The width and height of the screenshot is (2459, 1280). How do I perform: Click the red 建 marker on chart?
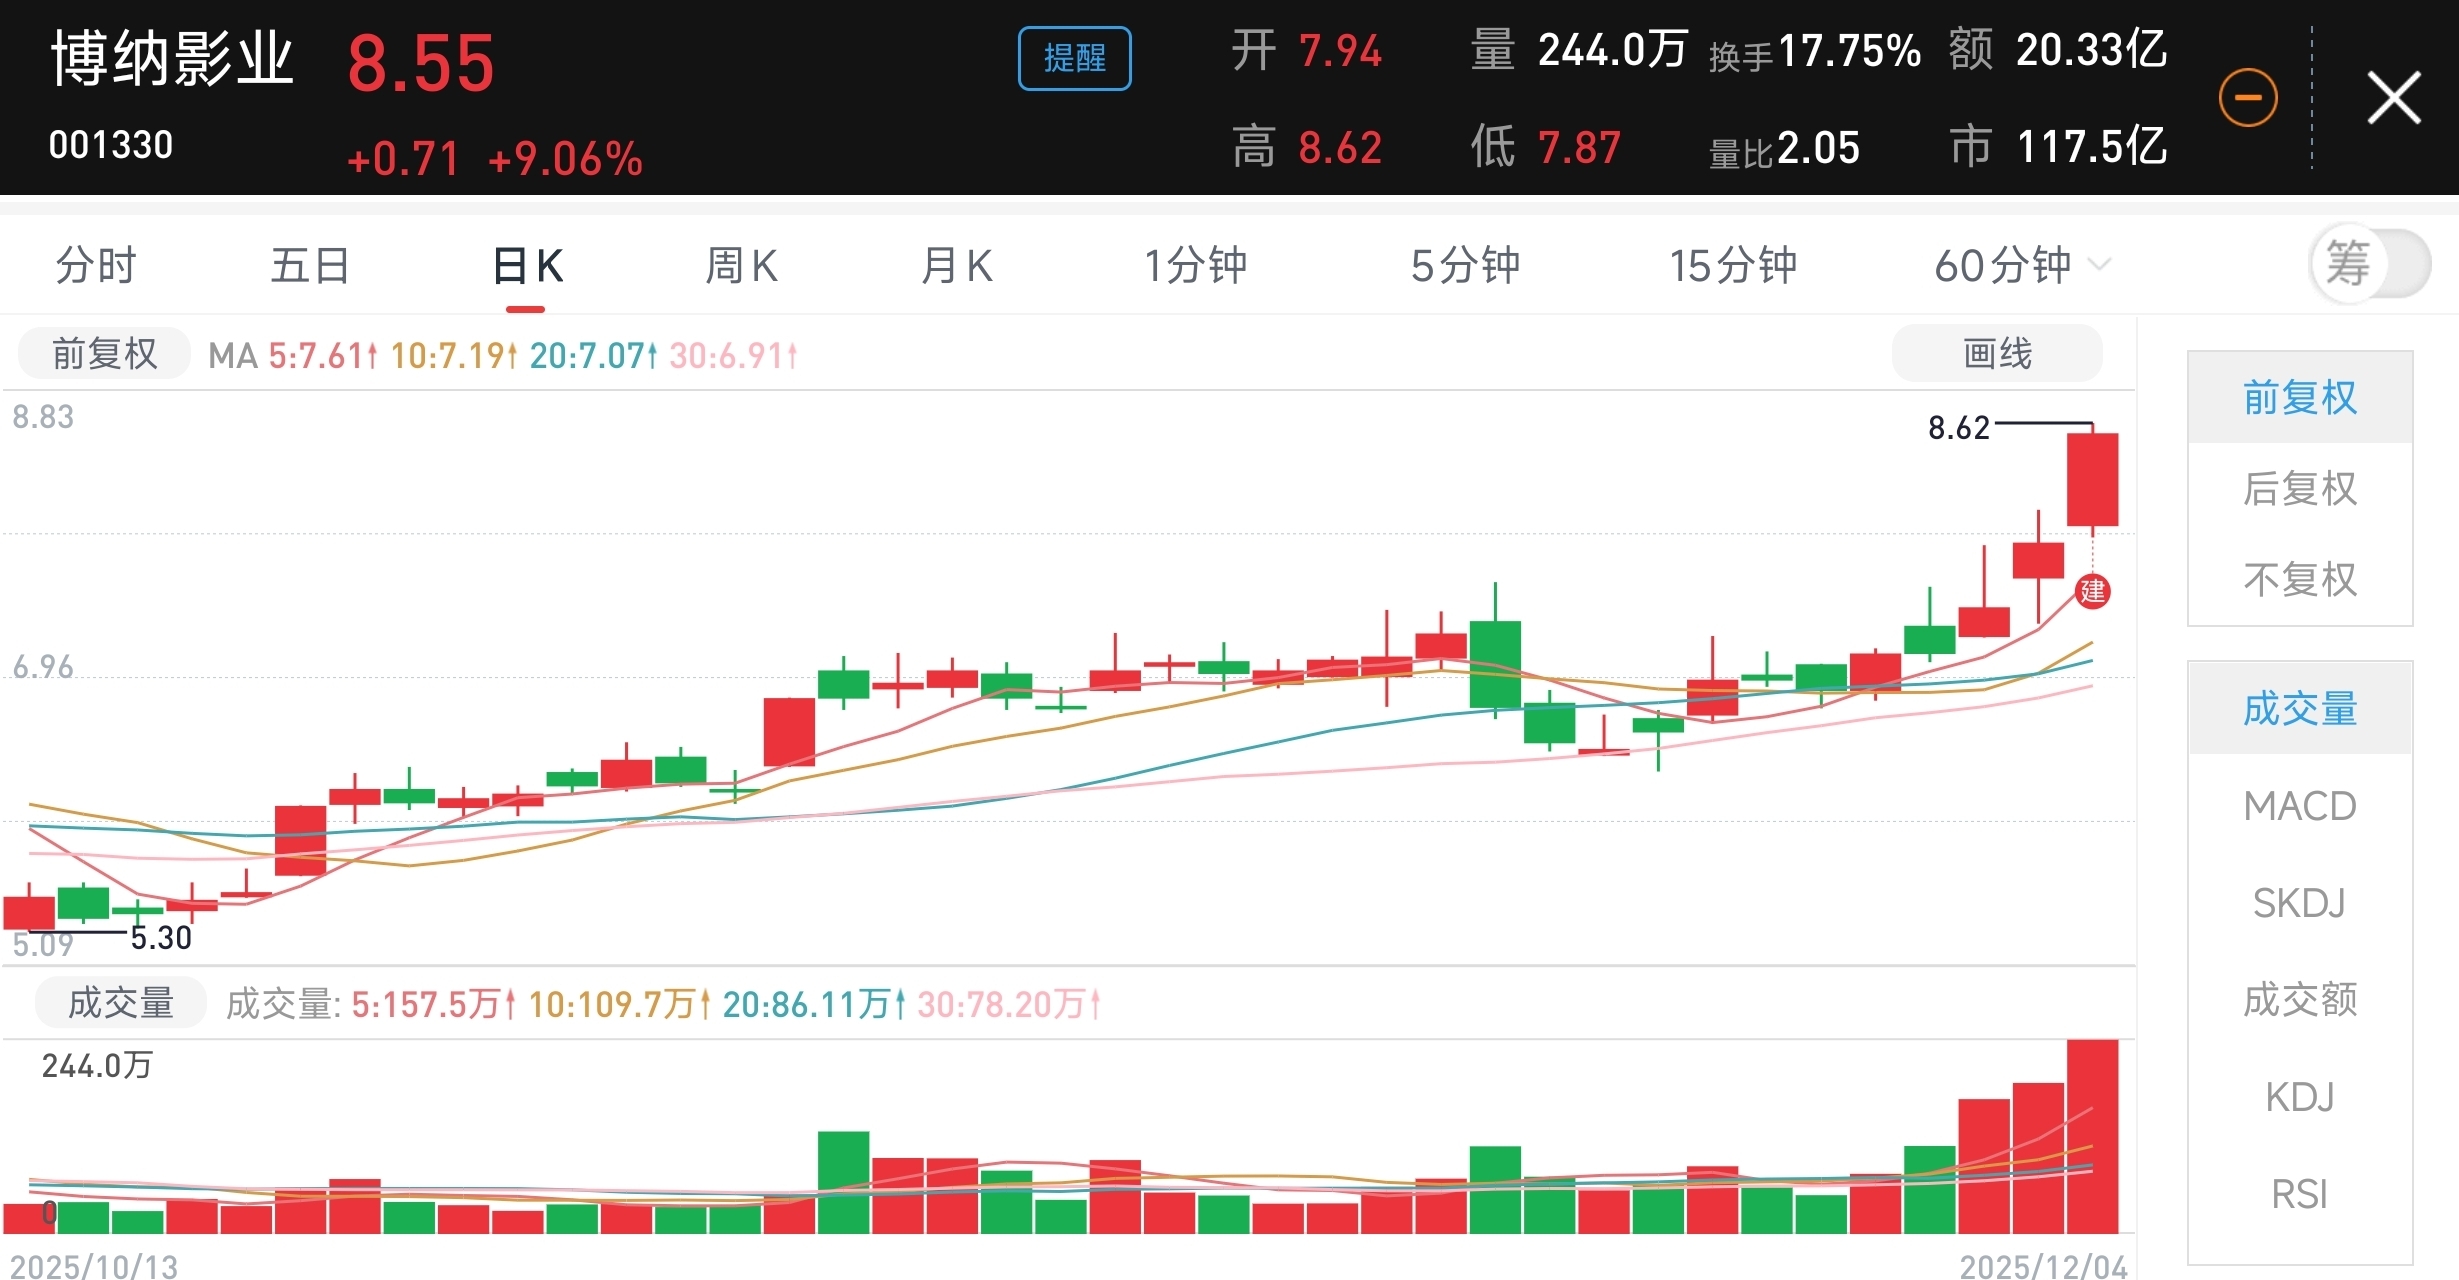click(2092, 591)
